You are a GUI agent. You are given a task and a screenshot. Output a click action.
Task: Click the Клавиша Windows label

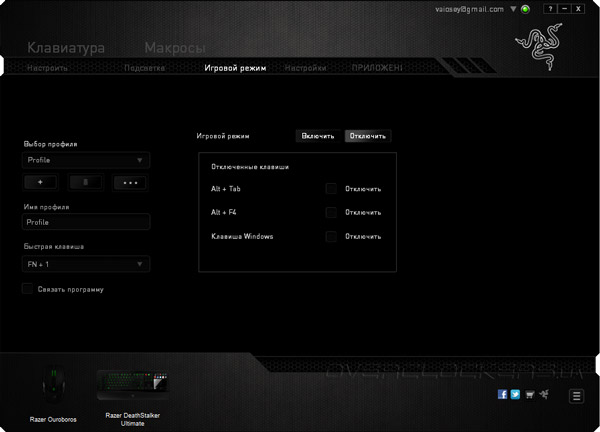coord(242,236)
